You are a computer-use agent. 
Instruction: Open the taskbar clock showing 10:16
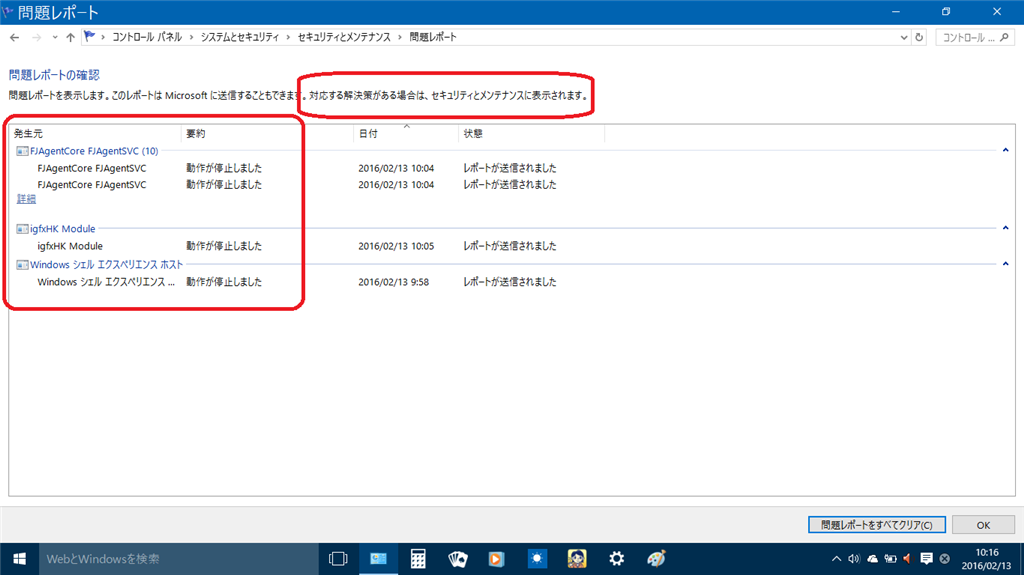pyautogui.click(x=987, y=559)
